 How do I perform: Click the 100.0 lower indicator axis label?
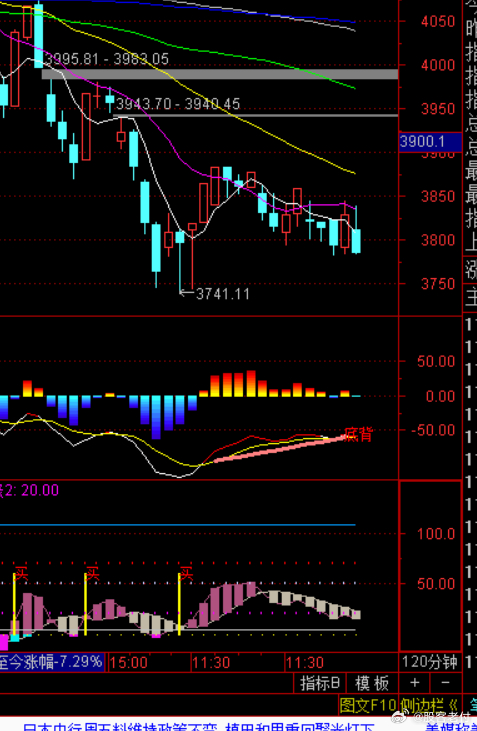[x=436, y=533]
